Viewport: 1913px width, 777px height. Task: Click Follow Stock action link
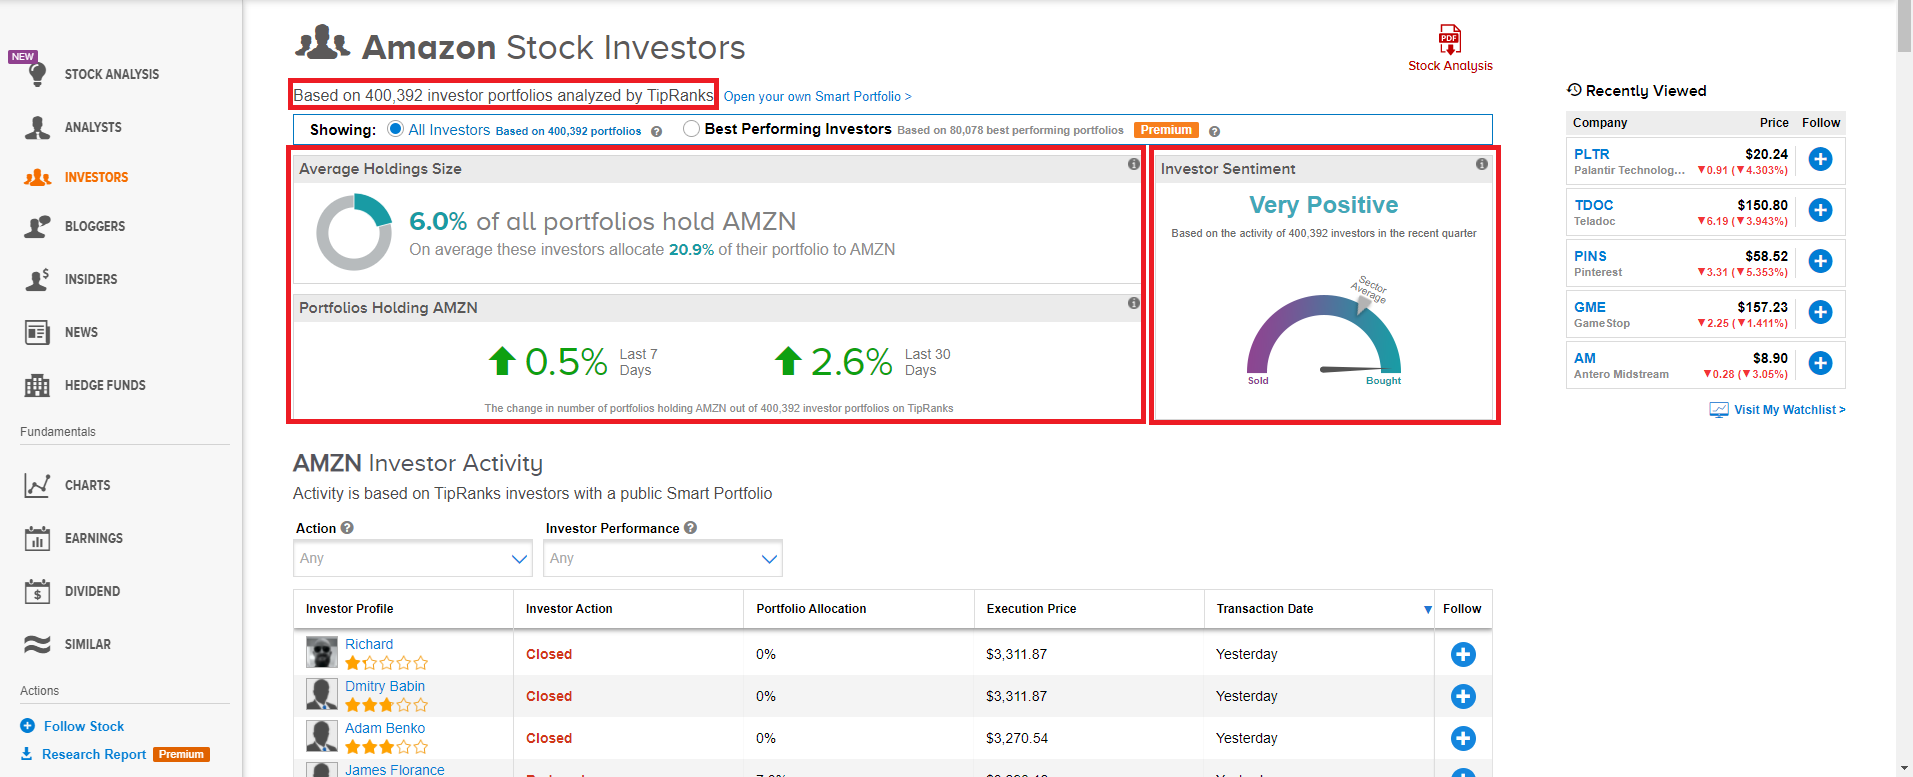click(x=84, y=726)
